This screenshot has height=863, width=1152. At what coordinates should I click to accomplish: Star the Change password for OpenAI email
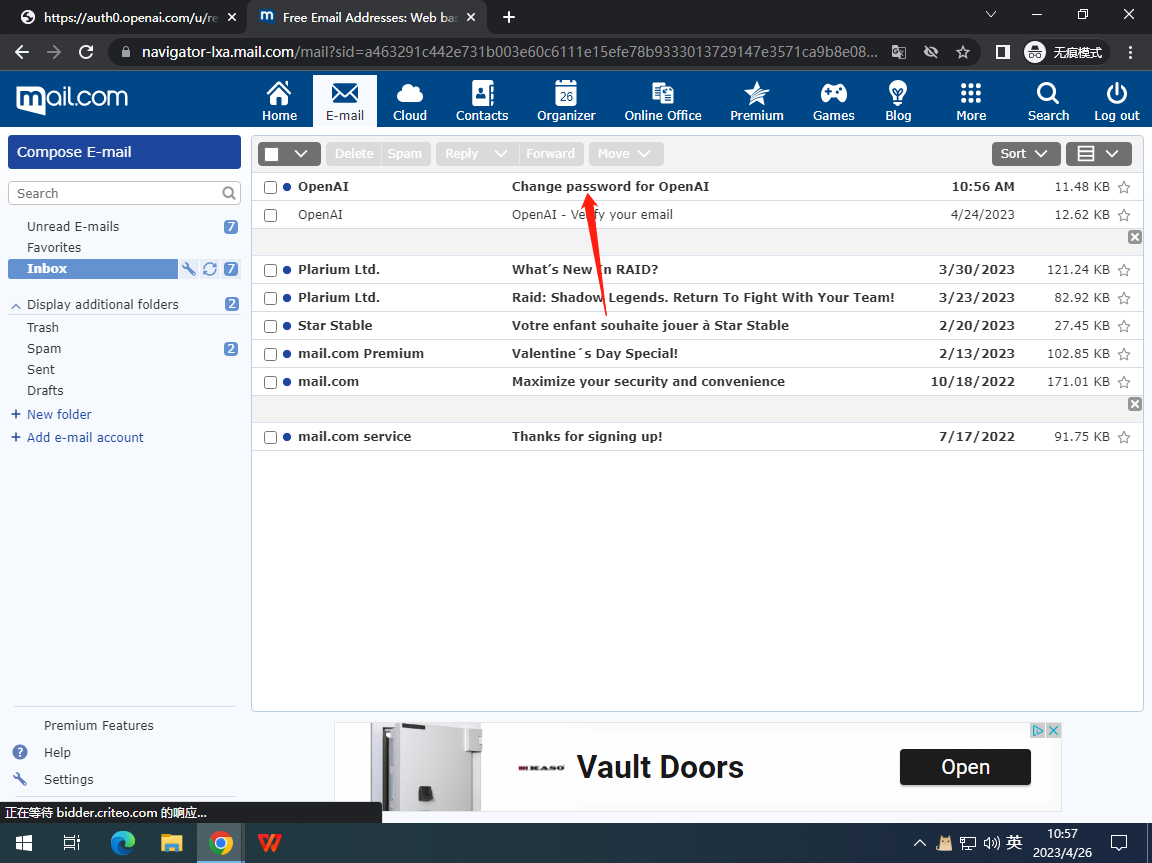(x=1124, y=187)
